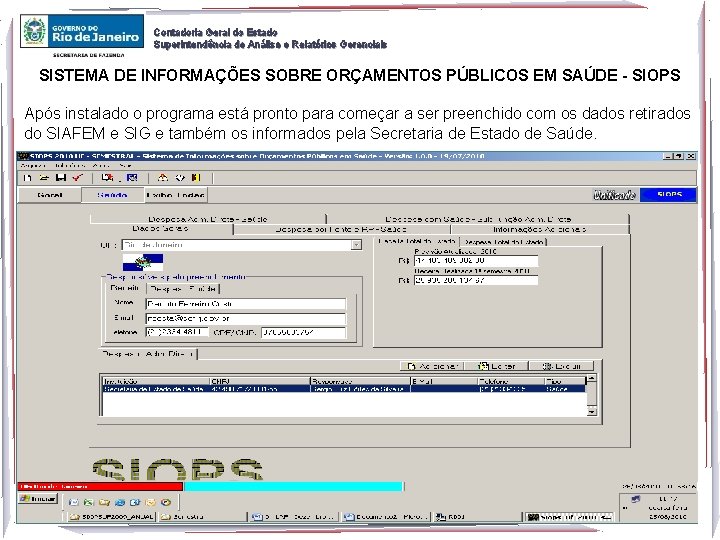Click the New file toolbar icon

pyautogui.click(x=28, y=178)
